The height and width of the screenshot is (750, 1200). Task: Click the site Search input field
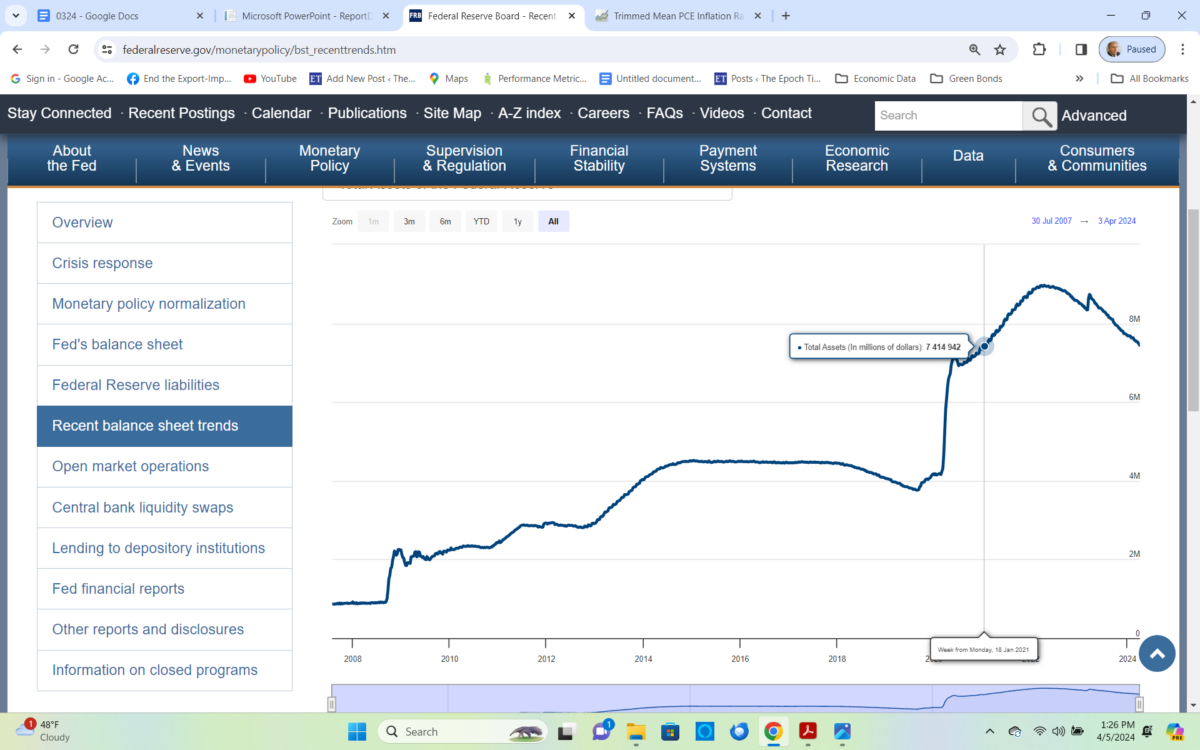948,116
